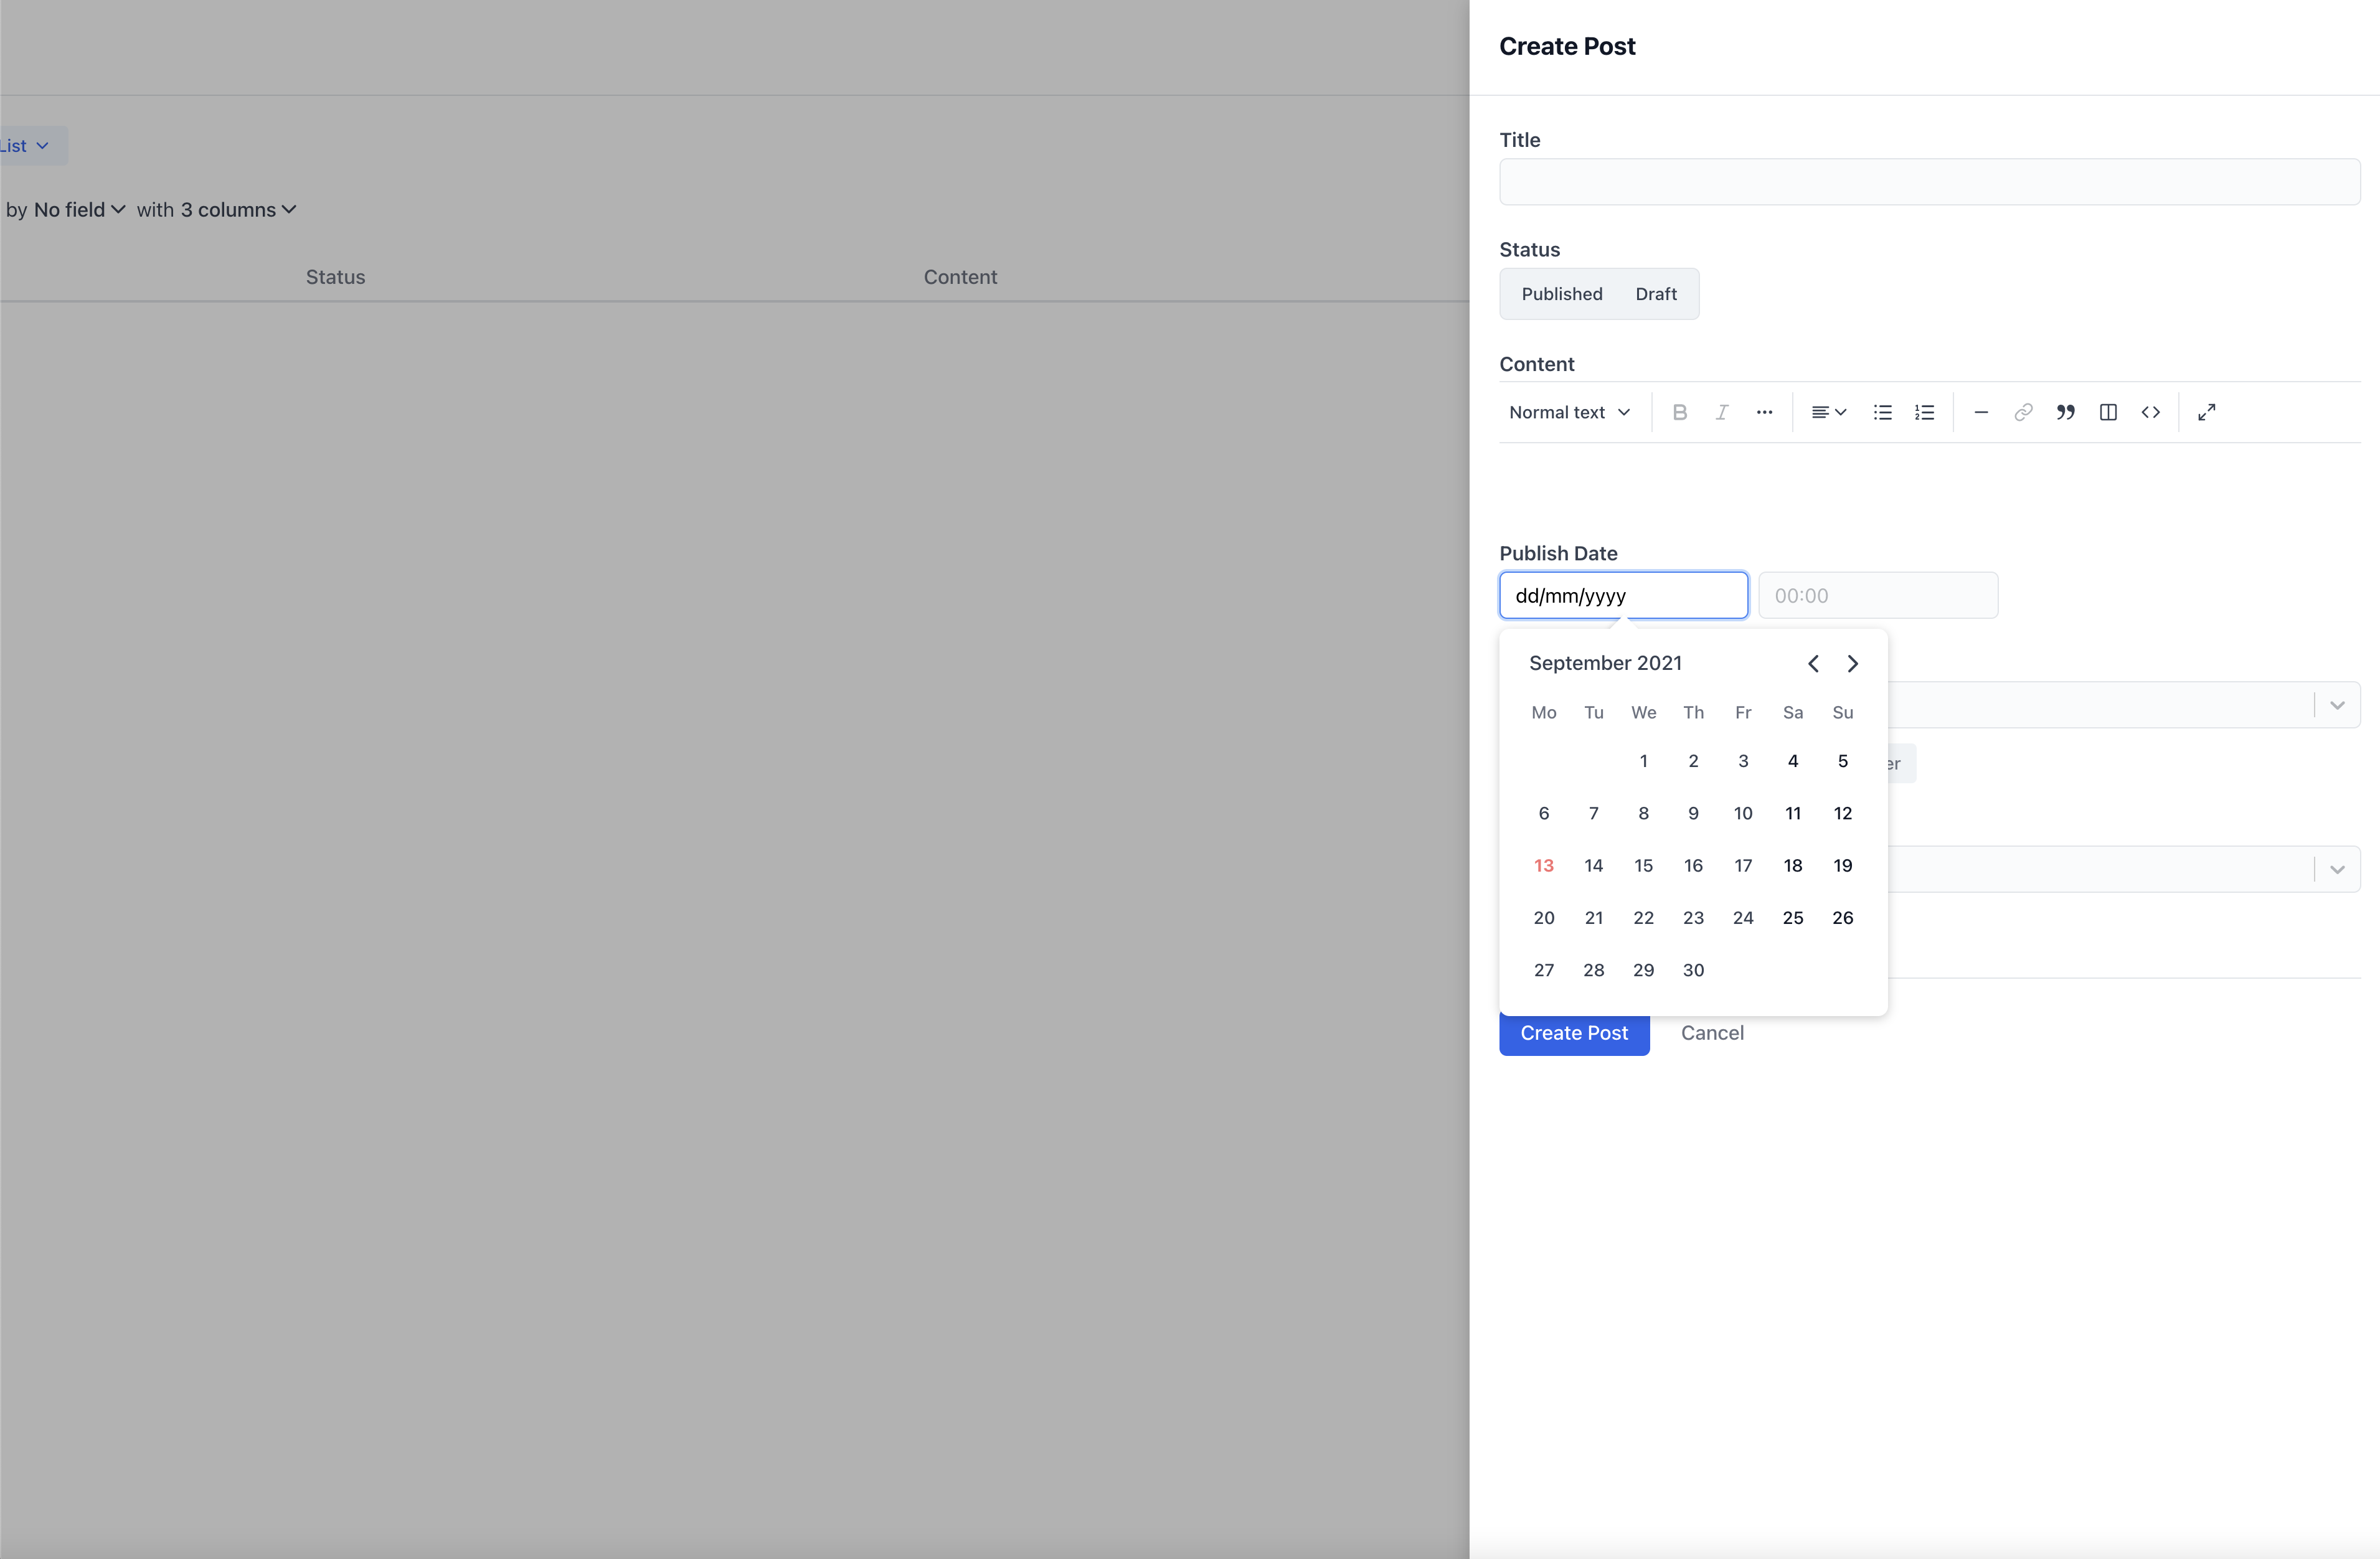Toggle bold formatting in the editor
Screen dimensions: 2380x1559
tap(1680, 412)
